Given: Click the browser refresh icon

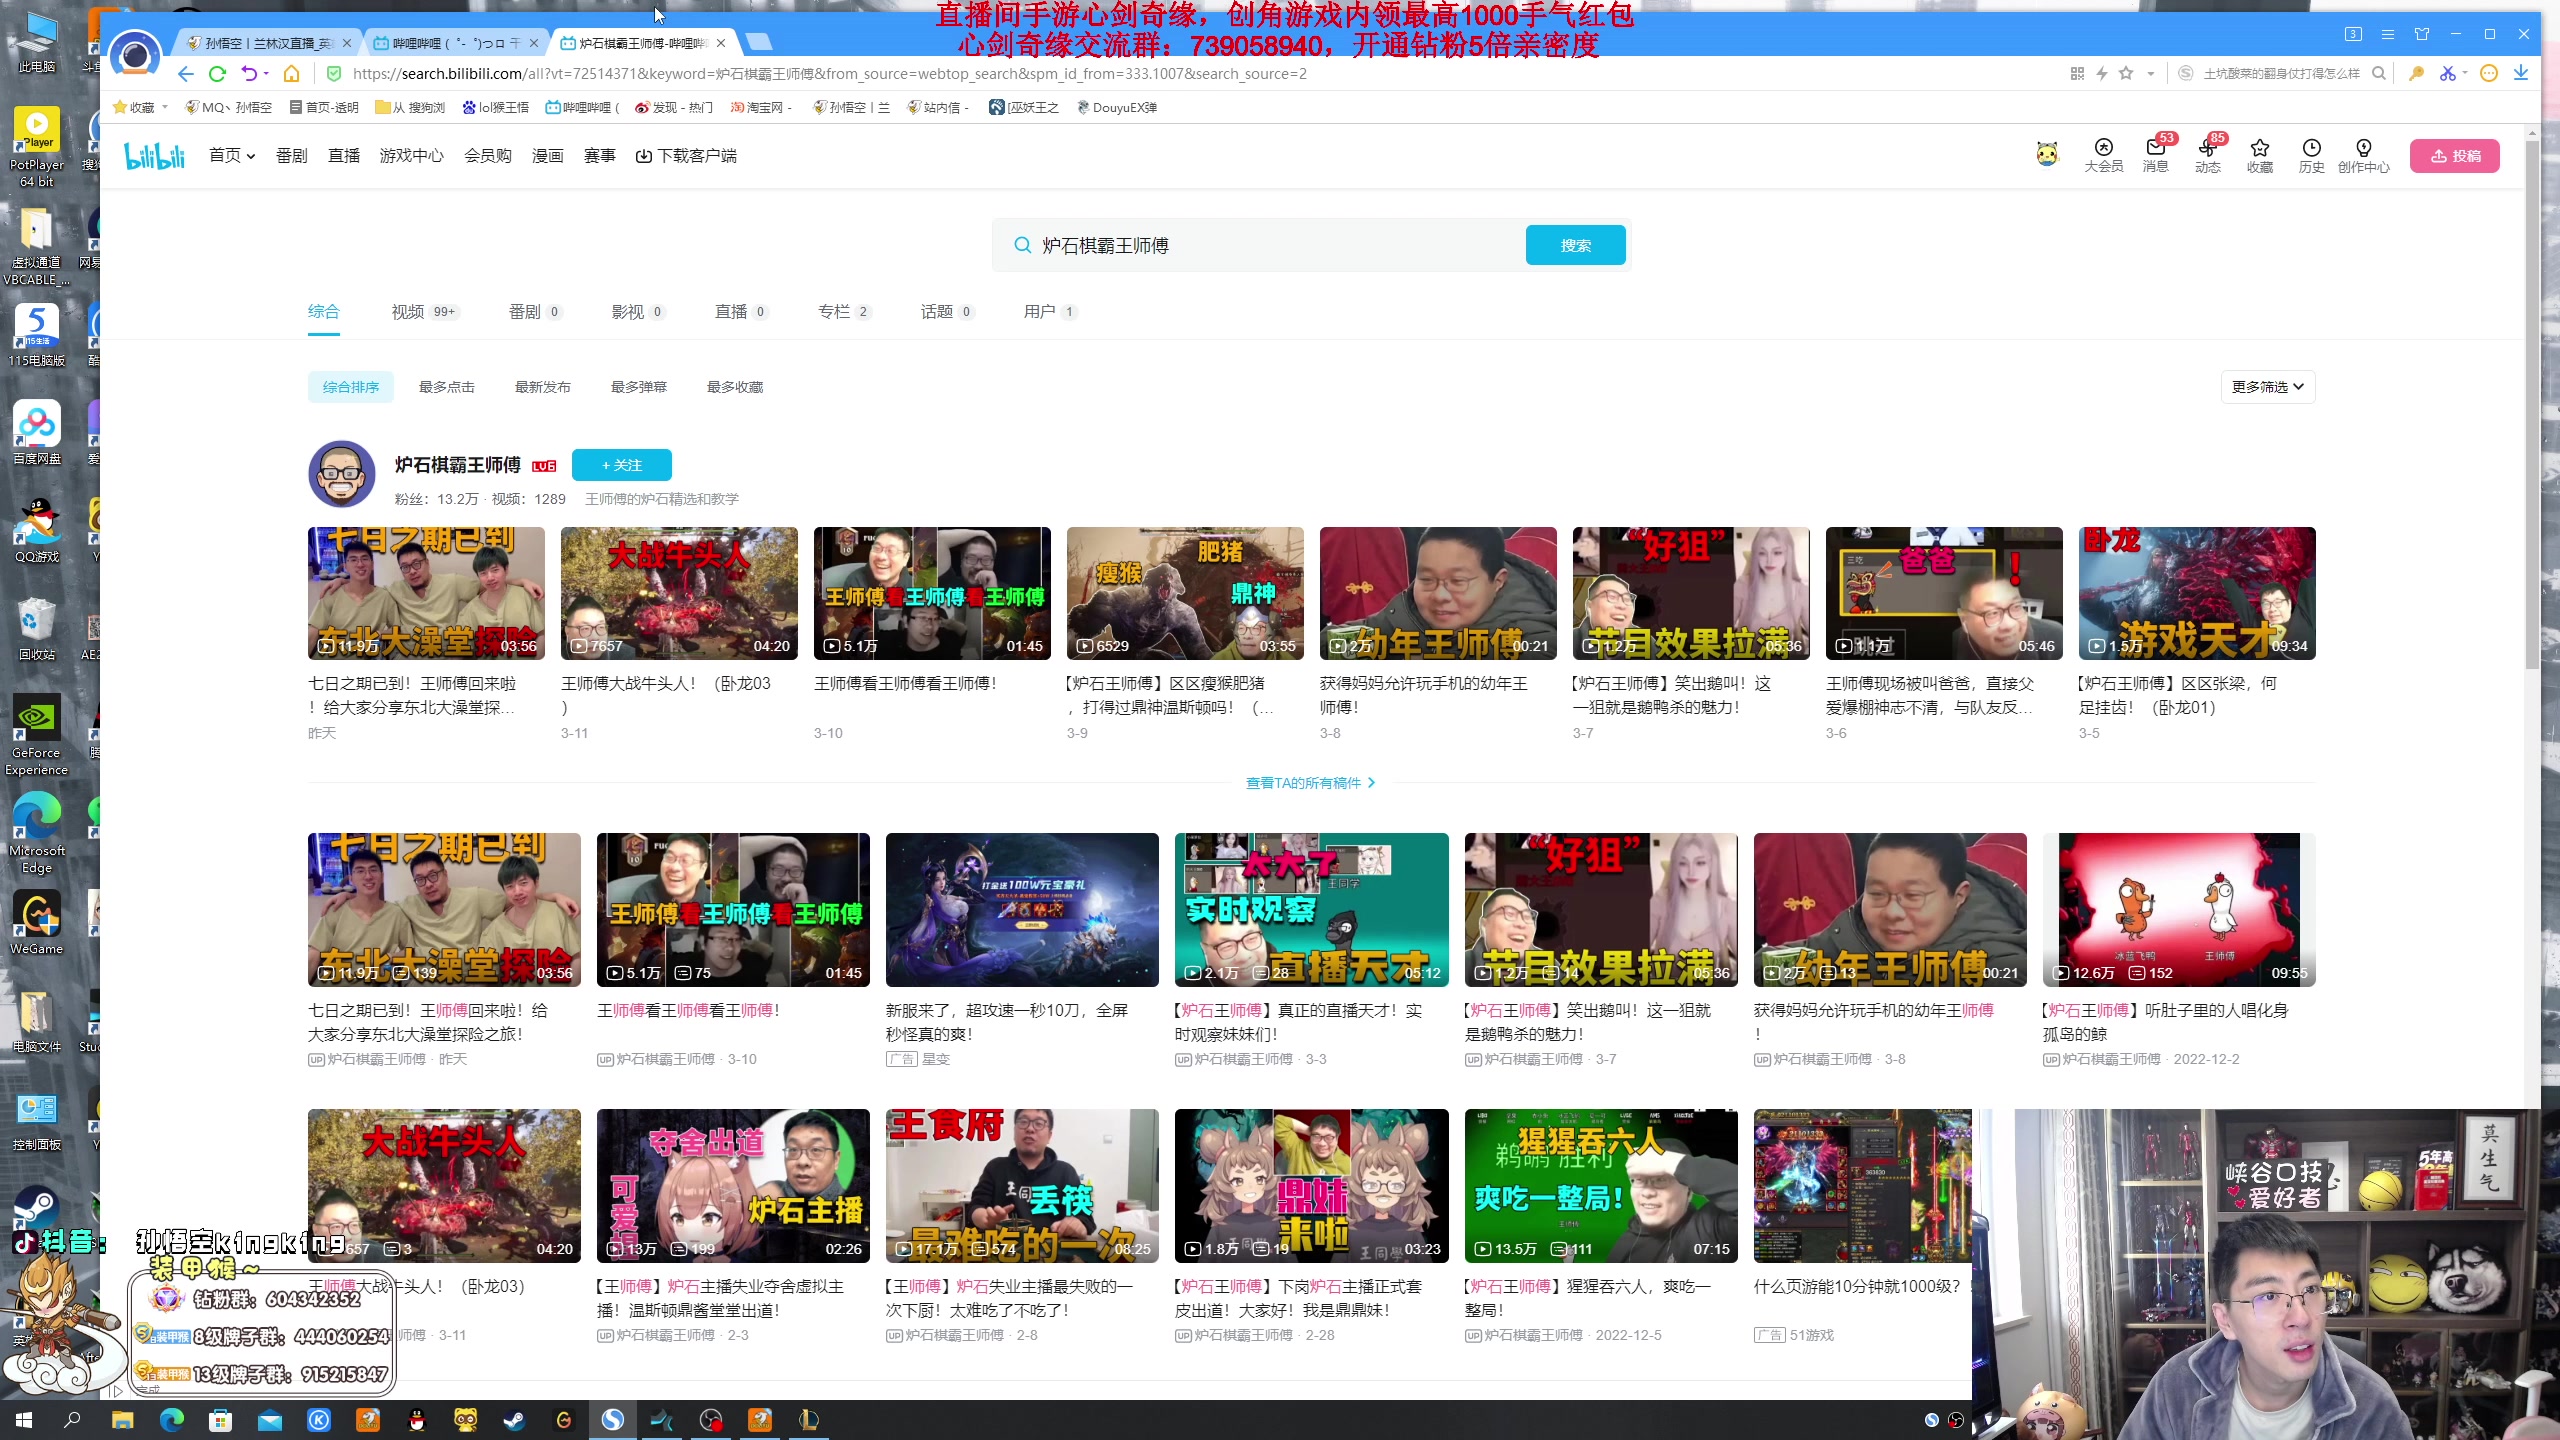Looking at the screenshot, I should point(217,73).
